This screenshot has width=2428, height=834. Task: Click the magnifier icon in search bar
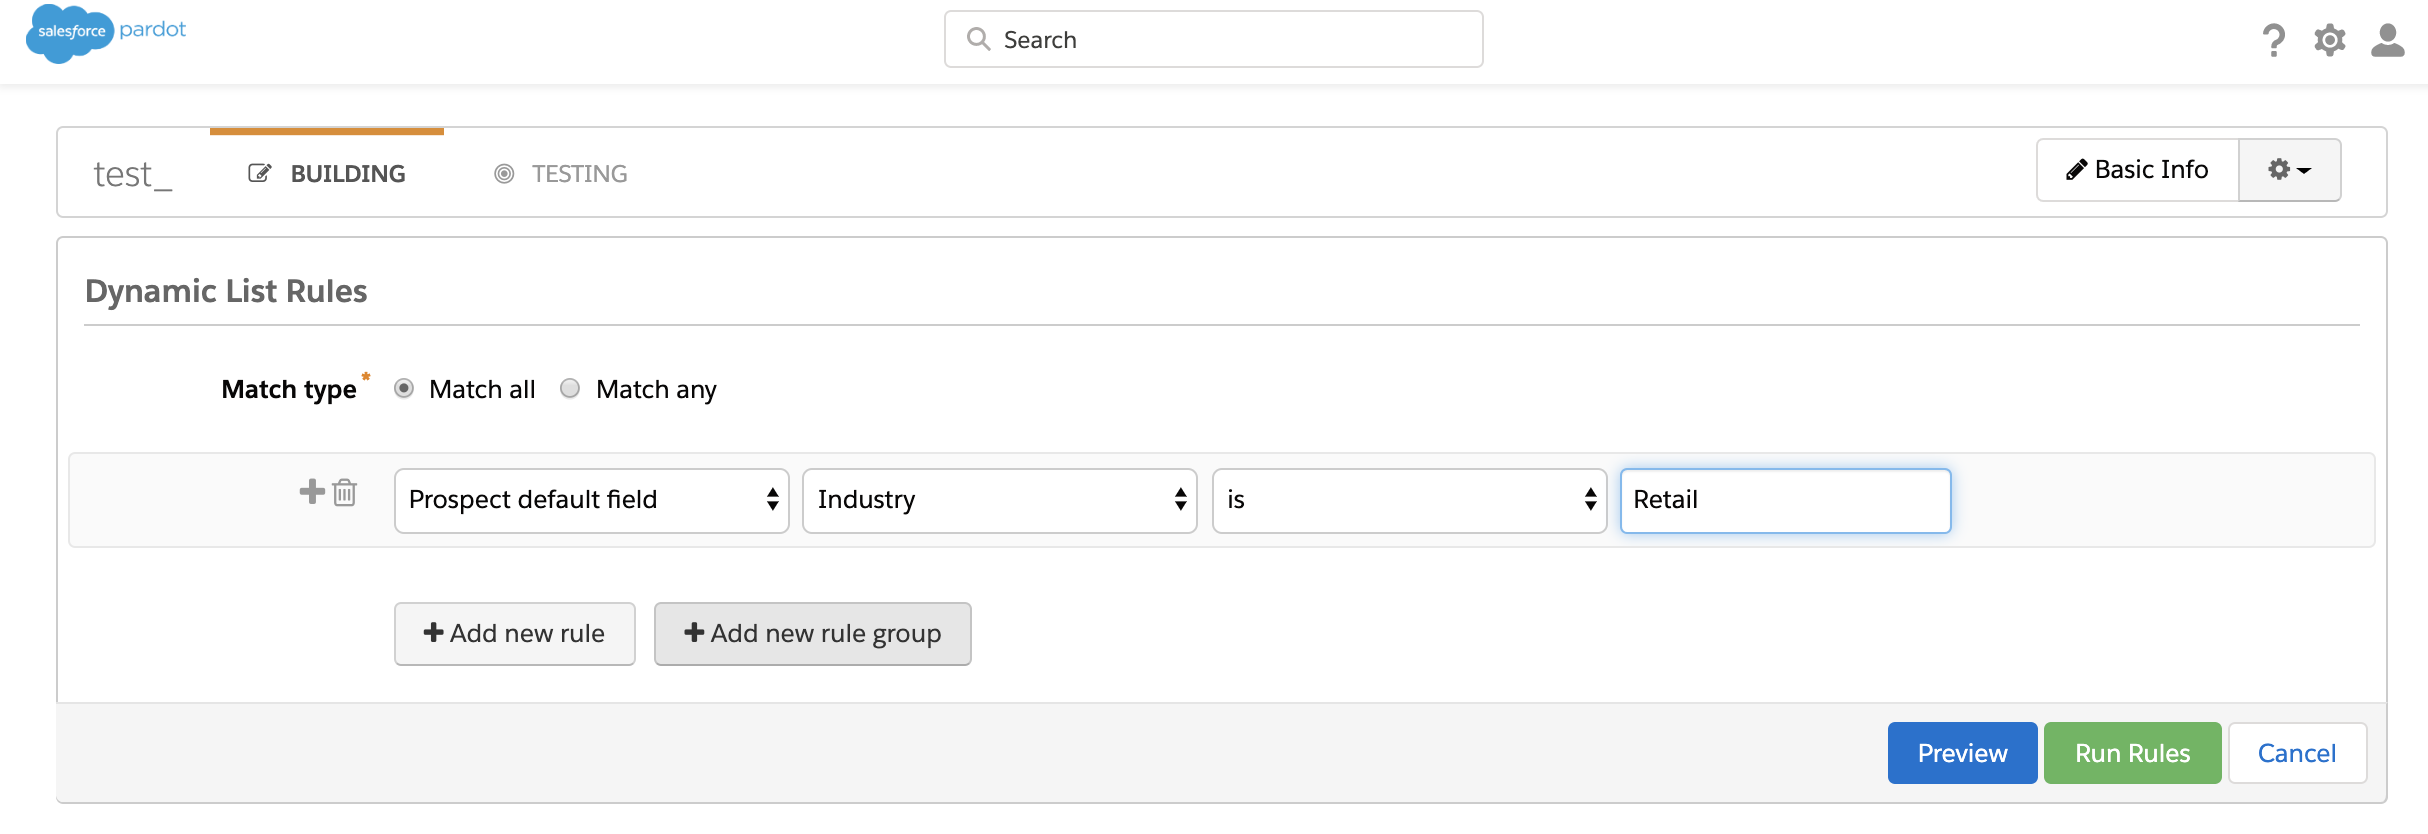pyautogui.click(x=978, y=39)
